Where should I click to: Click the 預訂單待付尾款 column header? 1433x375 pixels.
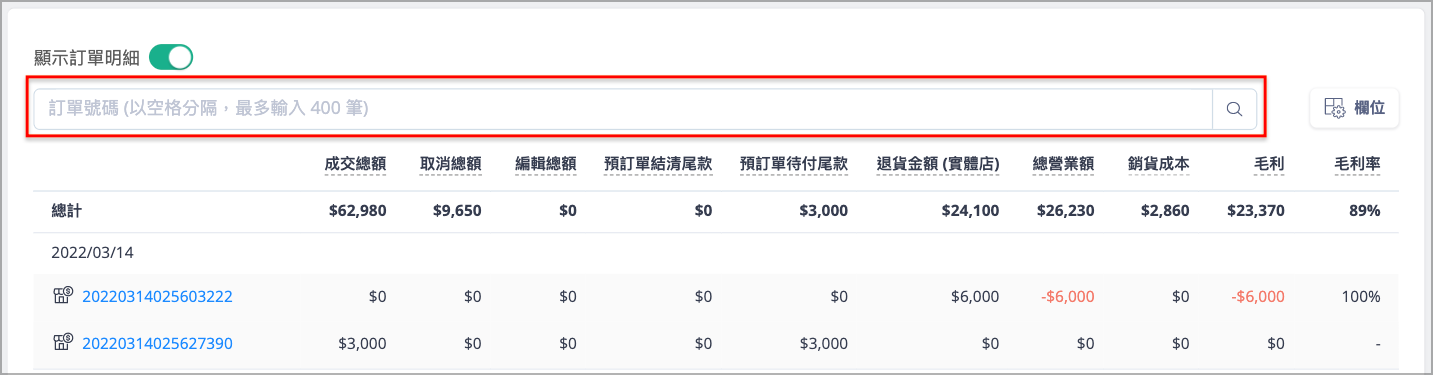pyautogui.click(x=794, y=164)
